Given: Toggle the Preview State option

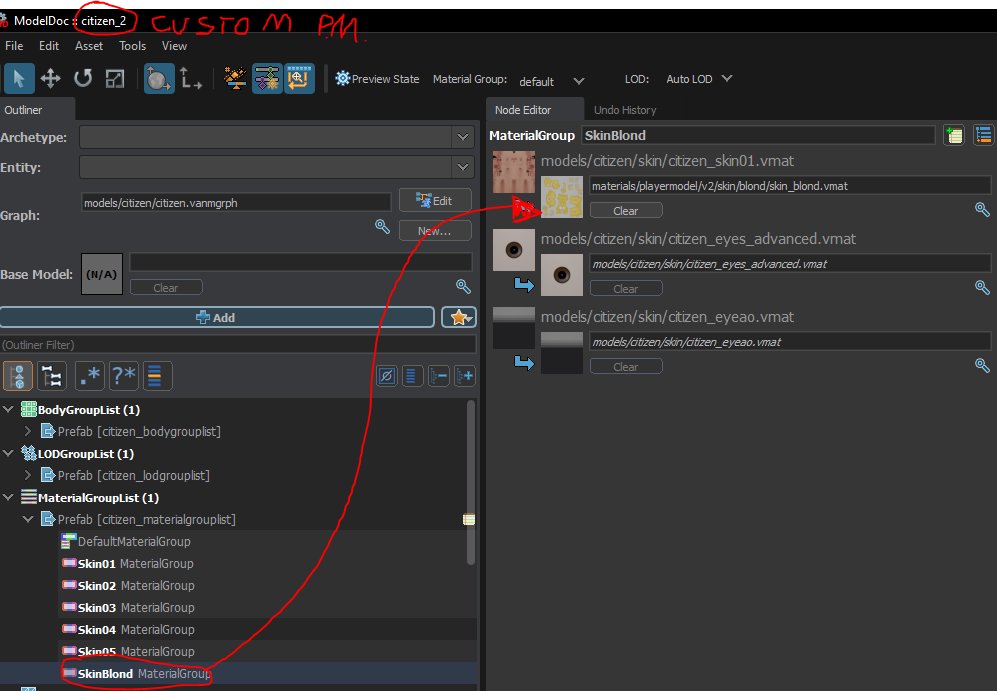Looking at the screenshot, I should tap(377, 78).
